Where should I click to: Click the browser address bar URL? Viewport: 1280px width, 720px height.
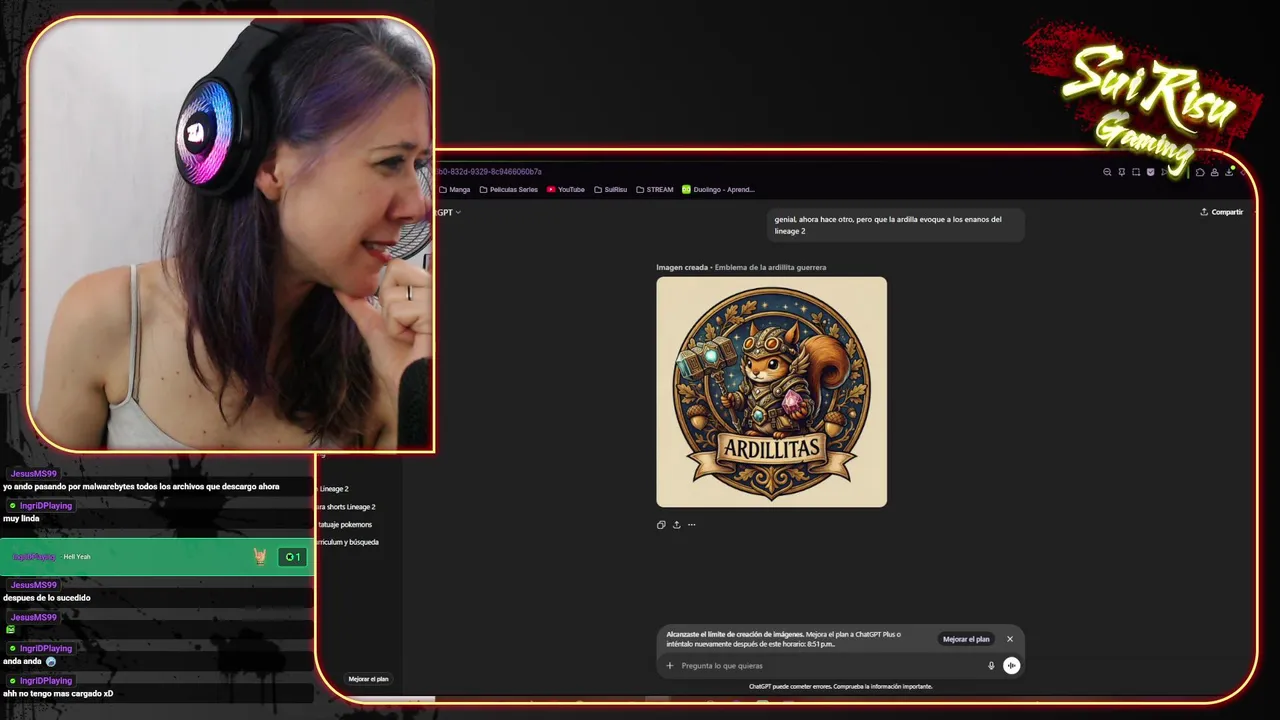(x=490, y=172)
